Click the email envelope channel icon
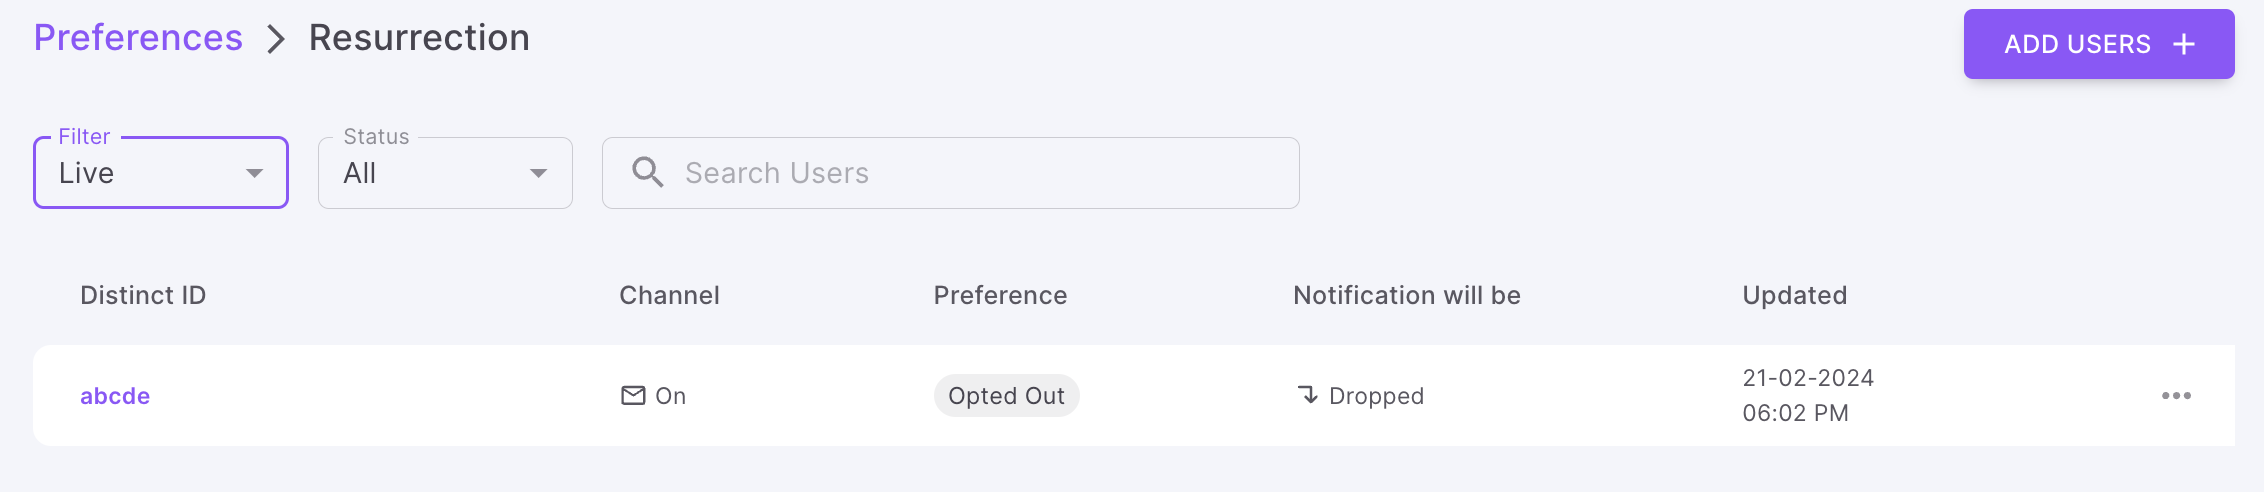The height and width of the screenshot is (492, 2264). pyautogui.click(x=633, y=395)
